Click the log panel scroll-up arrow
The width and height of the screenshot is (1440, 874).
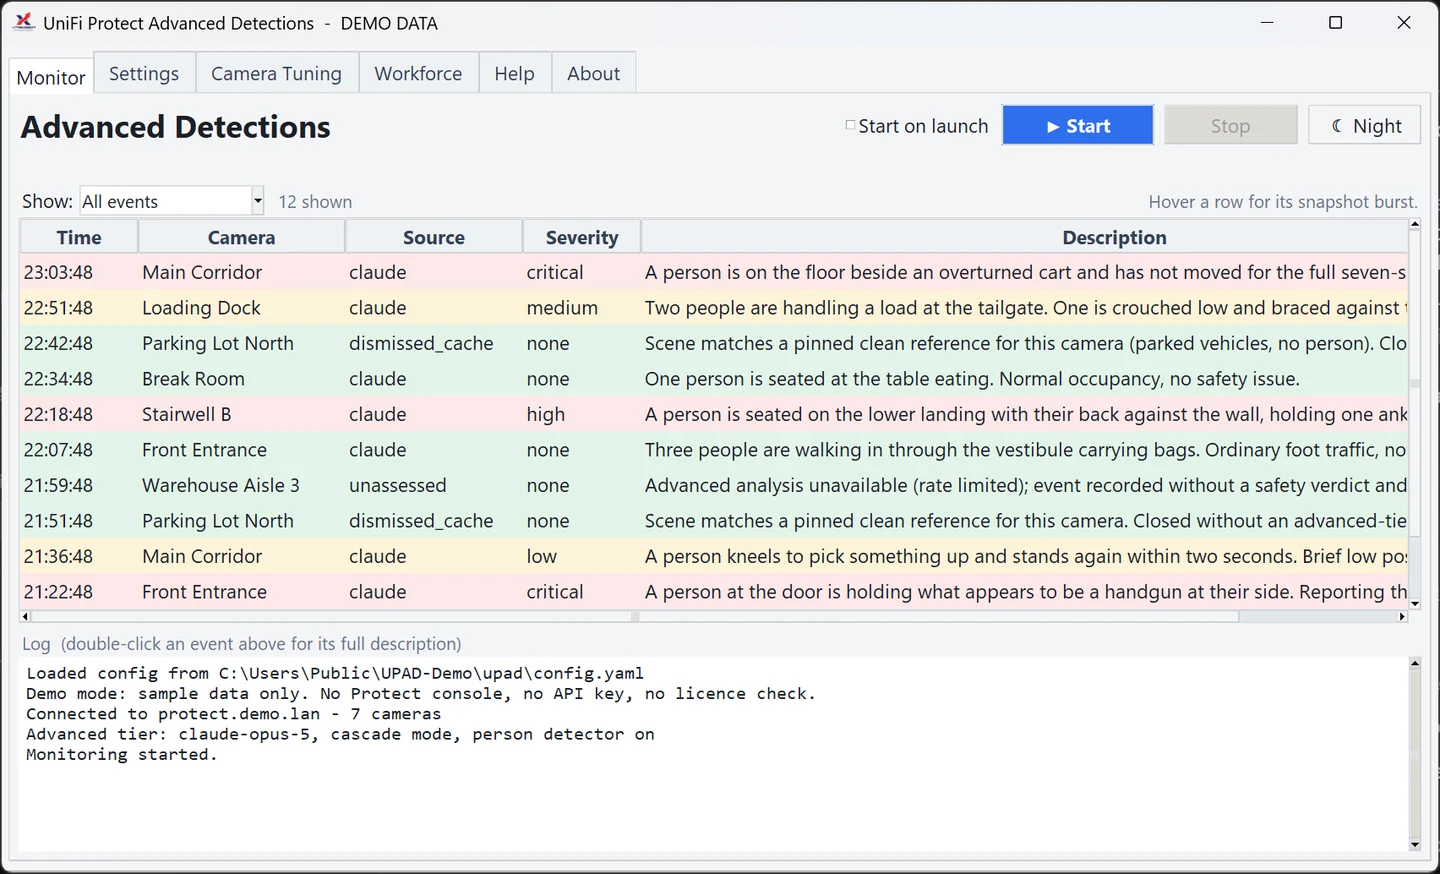pyautogui.click(x=1414, y=663)
